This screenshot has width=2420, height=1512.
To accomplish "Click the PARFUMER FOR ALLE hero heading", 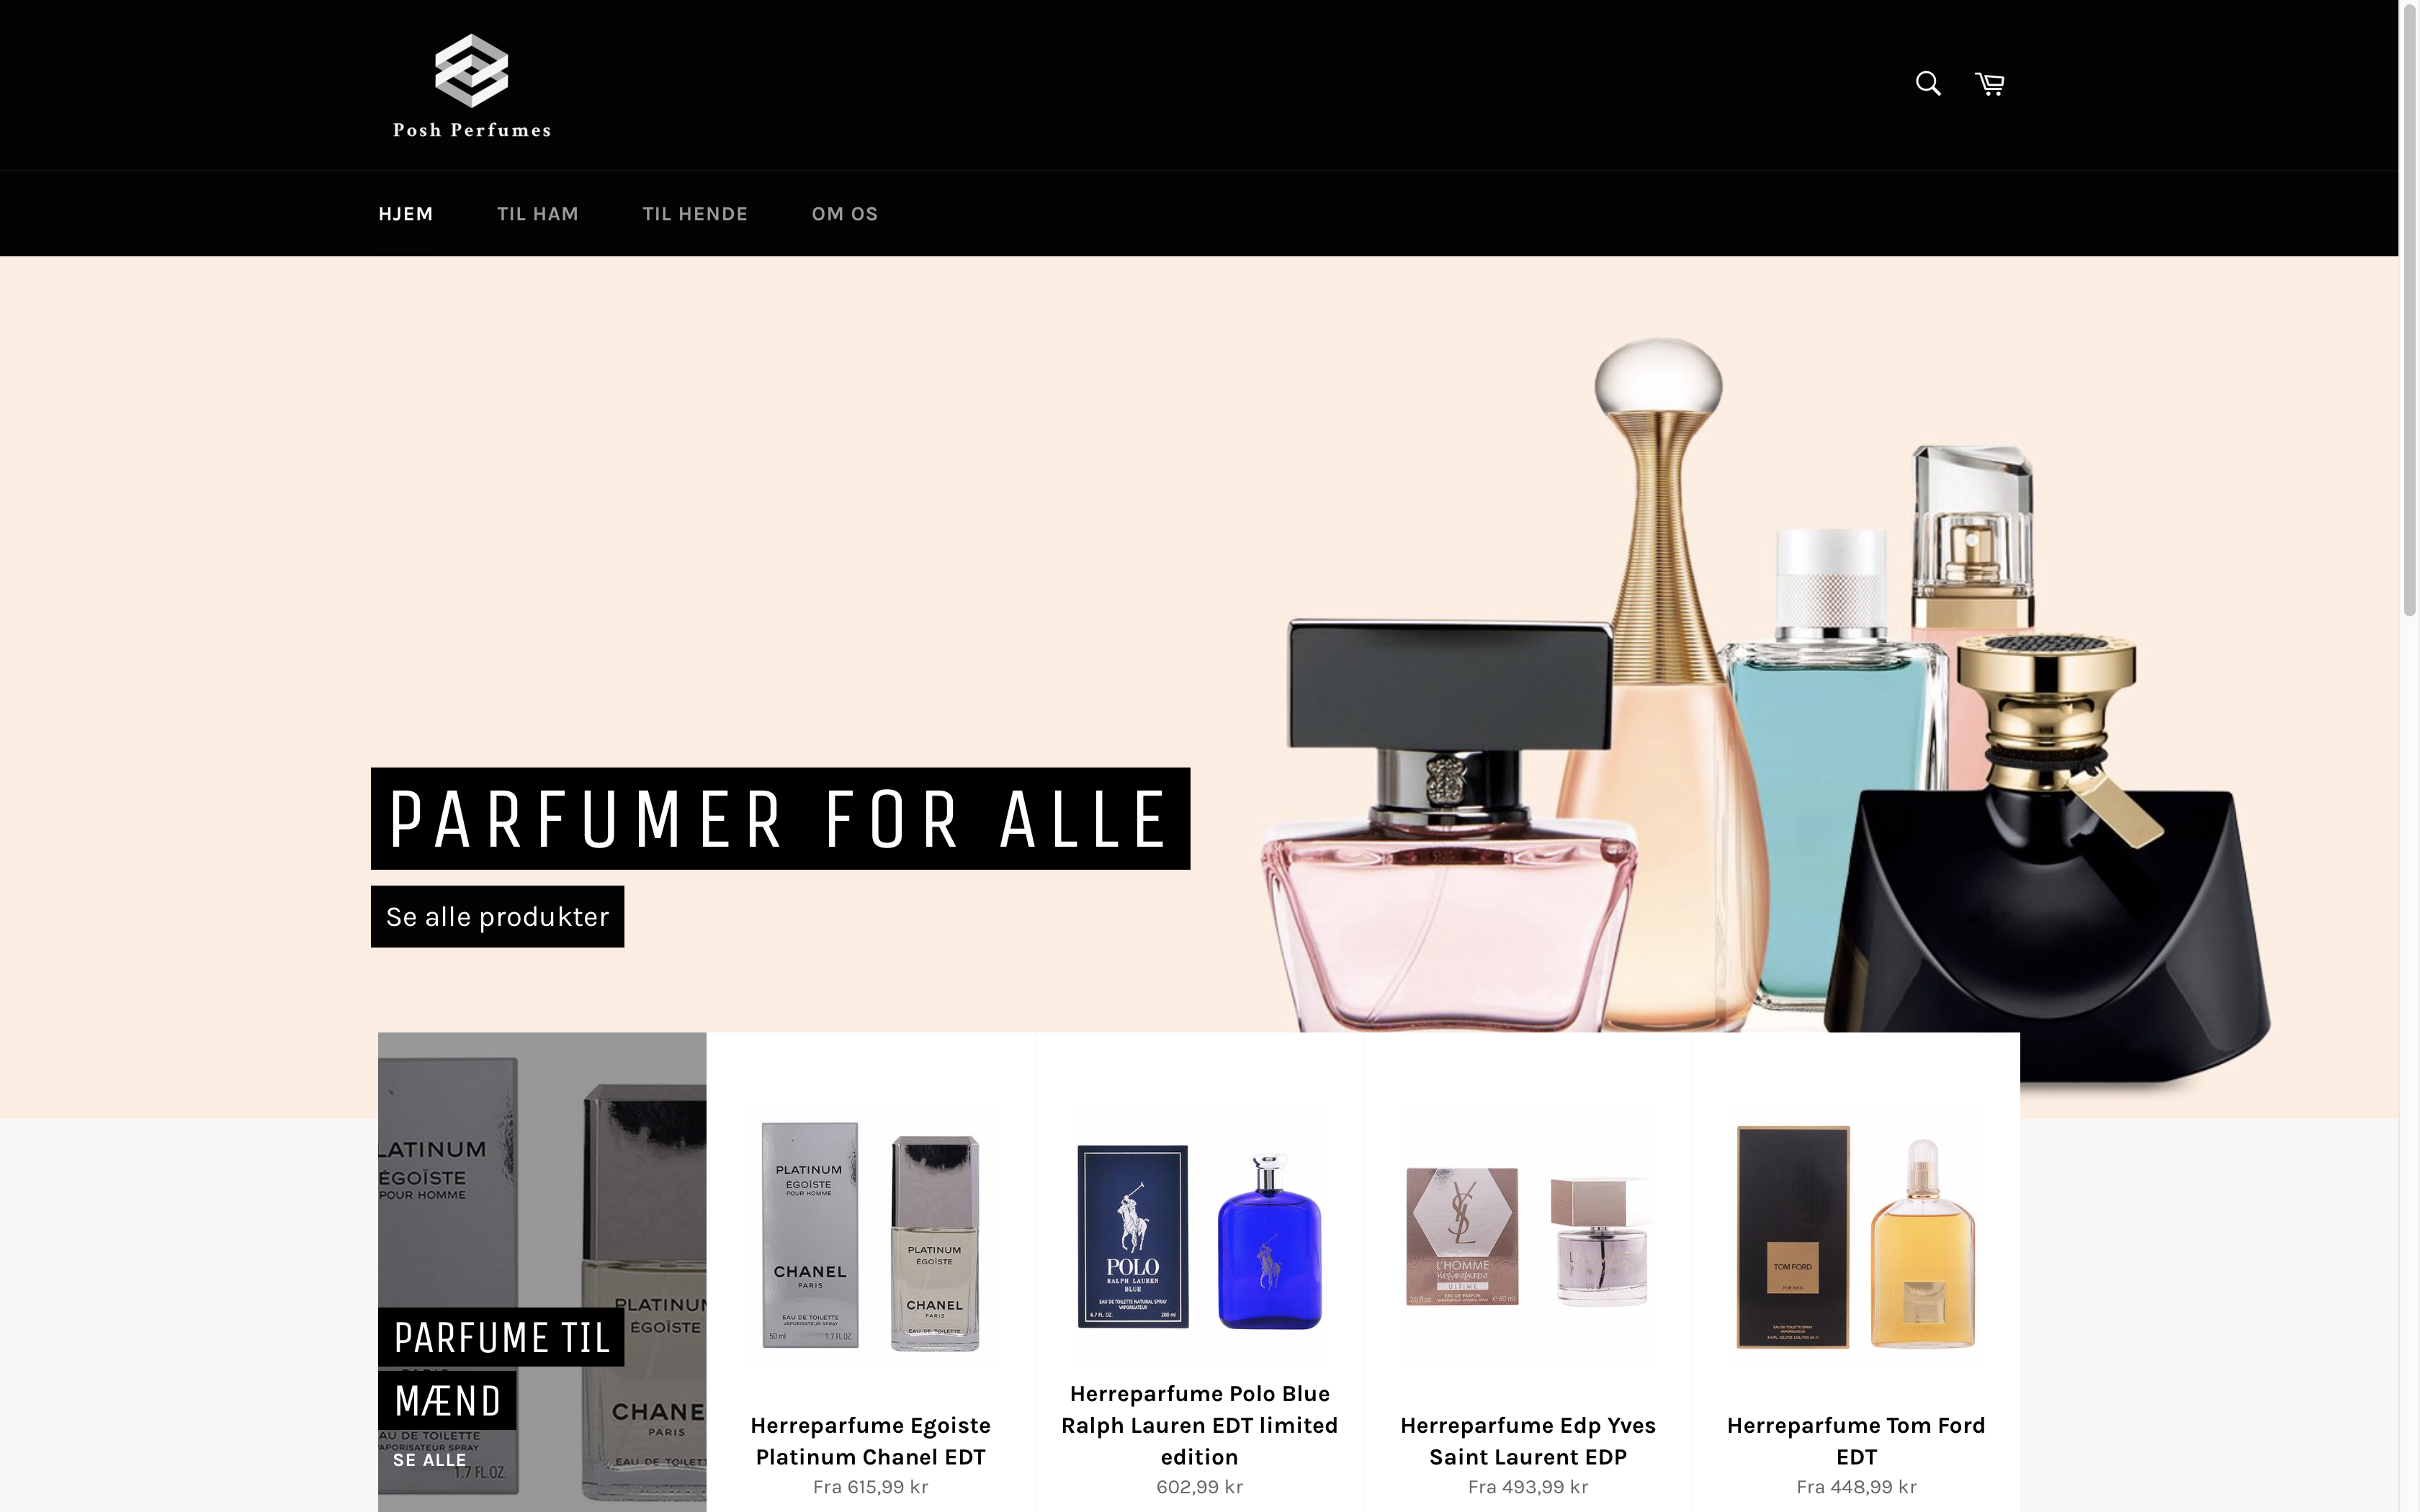I will pyautogui.click(x=780, y=818).
